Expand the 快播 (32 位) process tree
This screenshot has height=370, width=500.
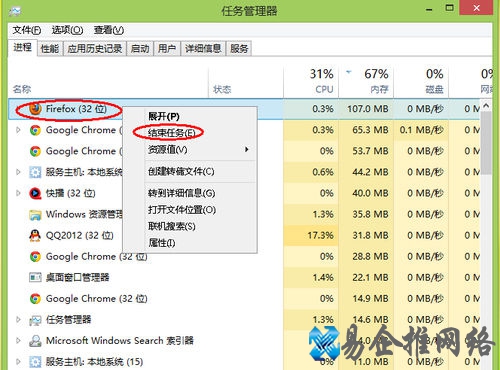tap(18, 193)
